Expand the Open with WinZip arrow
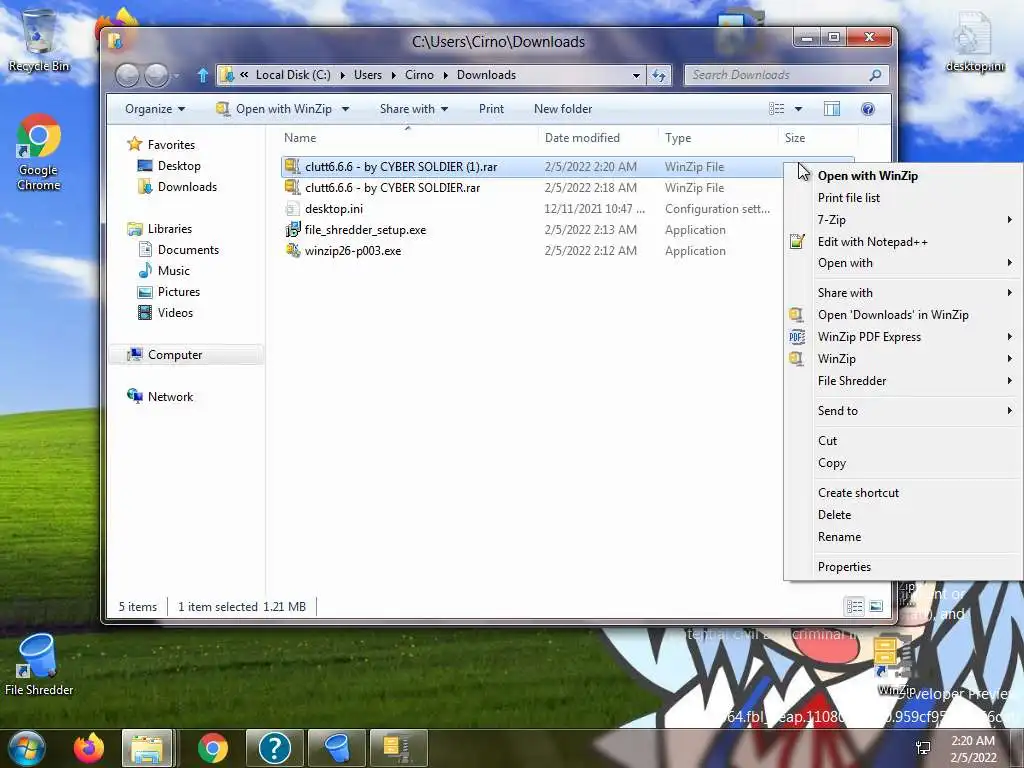1024x768 pixels. (x=345, y=109)
